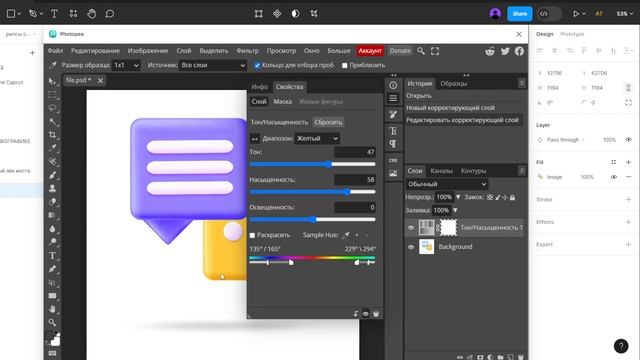This screenshot has height=360, width=640.
Task: Open the Twitter icon in Photopea menu bar
Action: pos(505,51)
